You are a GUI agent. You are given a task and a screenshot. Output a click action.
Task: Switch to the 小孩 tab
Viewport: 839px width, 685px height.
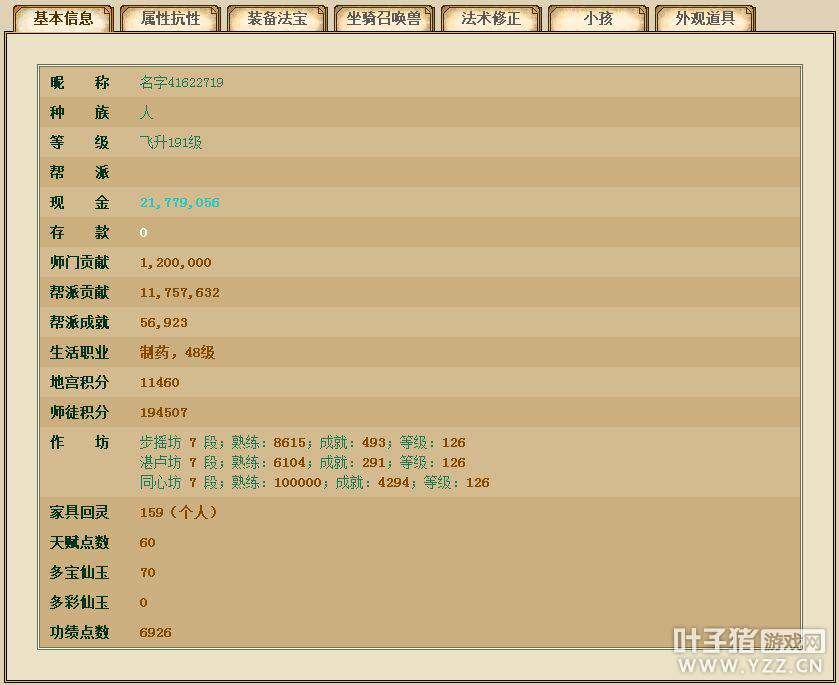598,18
